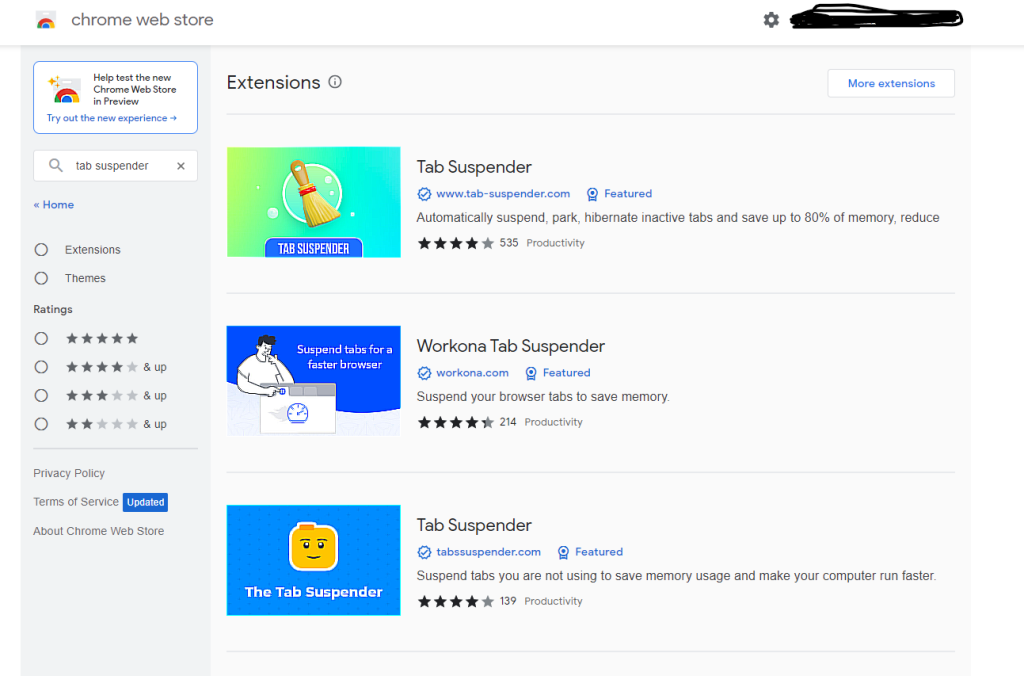The width and height of the screenshot is (1024, 676).
Task: Click the Workona Tab Suspender thumbnail
Action: click(x=313, y=381)
